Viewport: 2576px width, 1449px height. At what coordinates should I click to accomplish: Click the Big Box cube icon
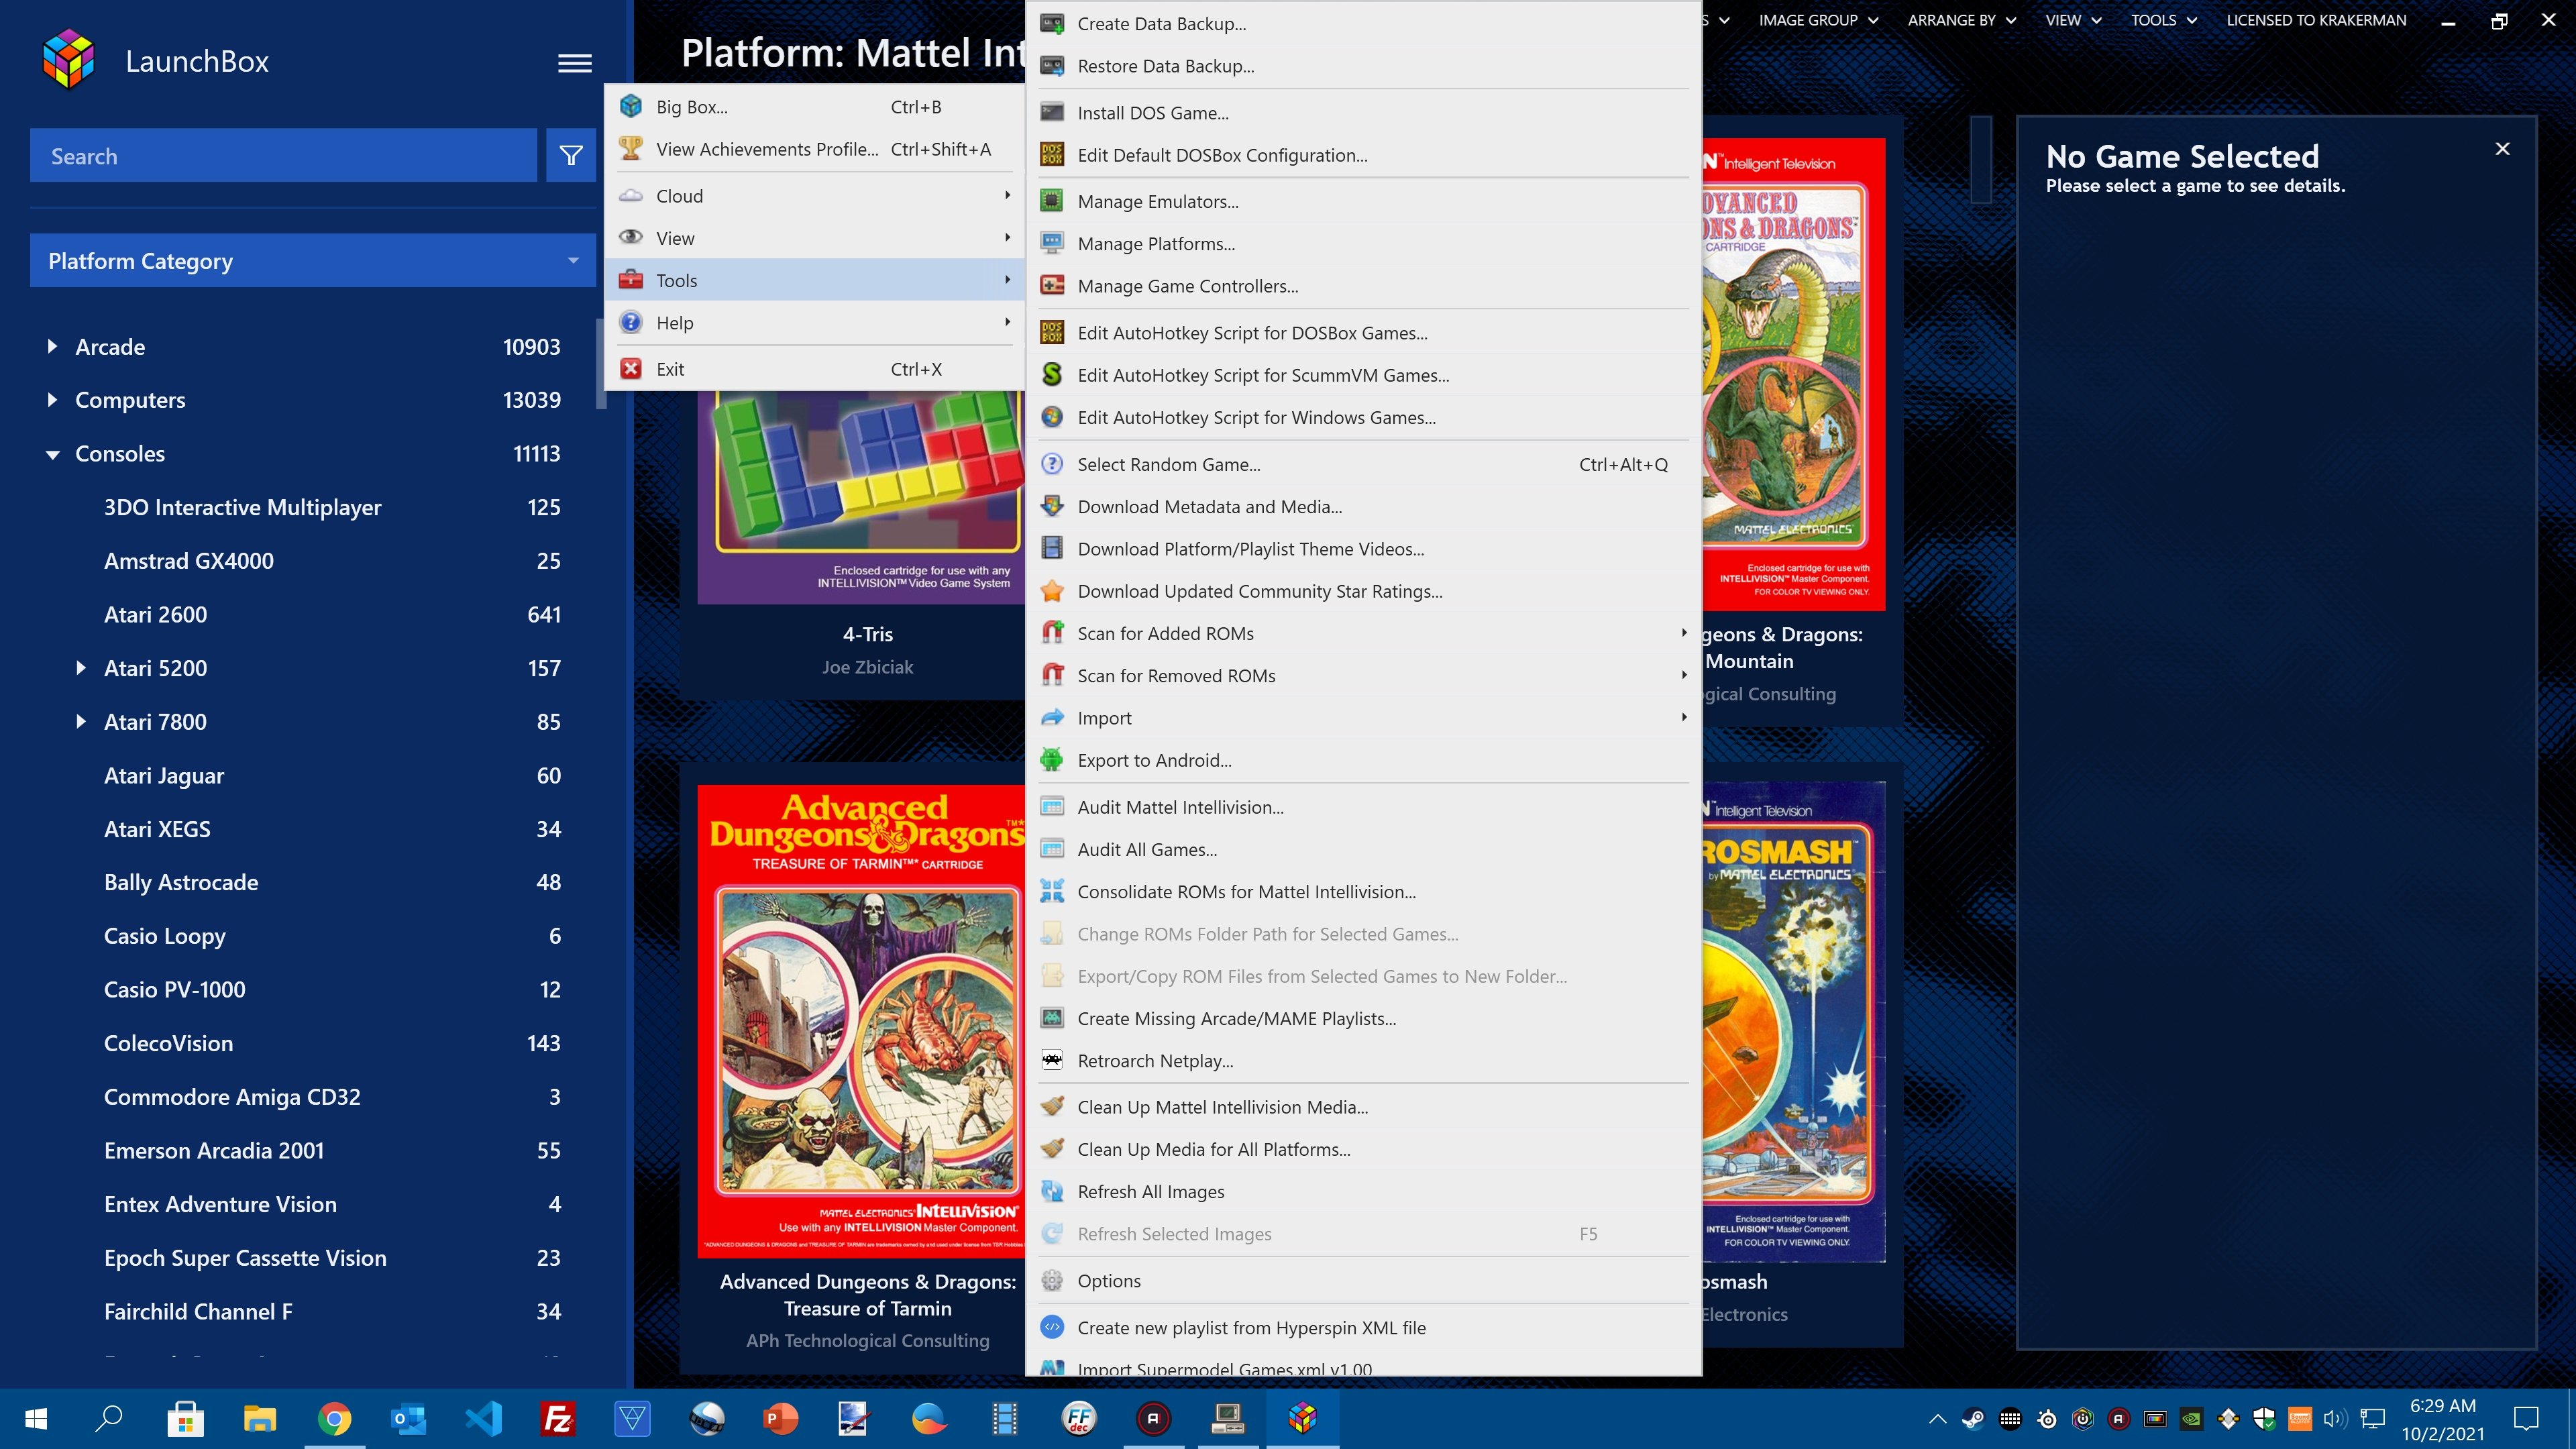tap(631, 106)
